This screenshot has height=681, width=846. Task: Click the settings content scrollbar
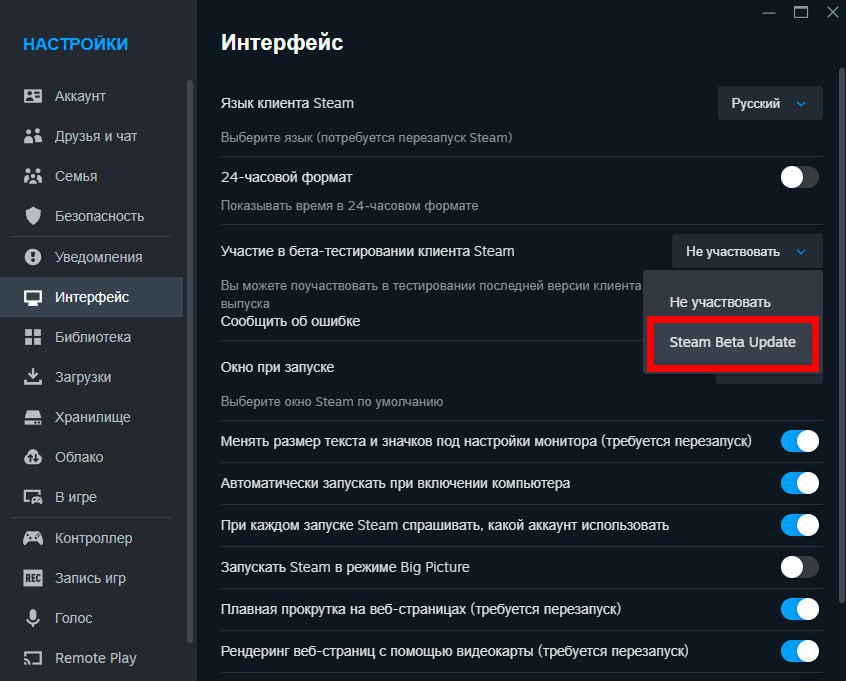point(842,335)
